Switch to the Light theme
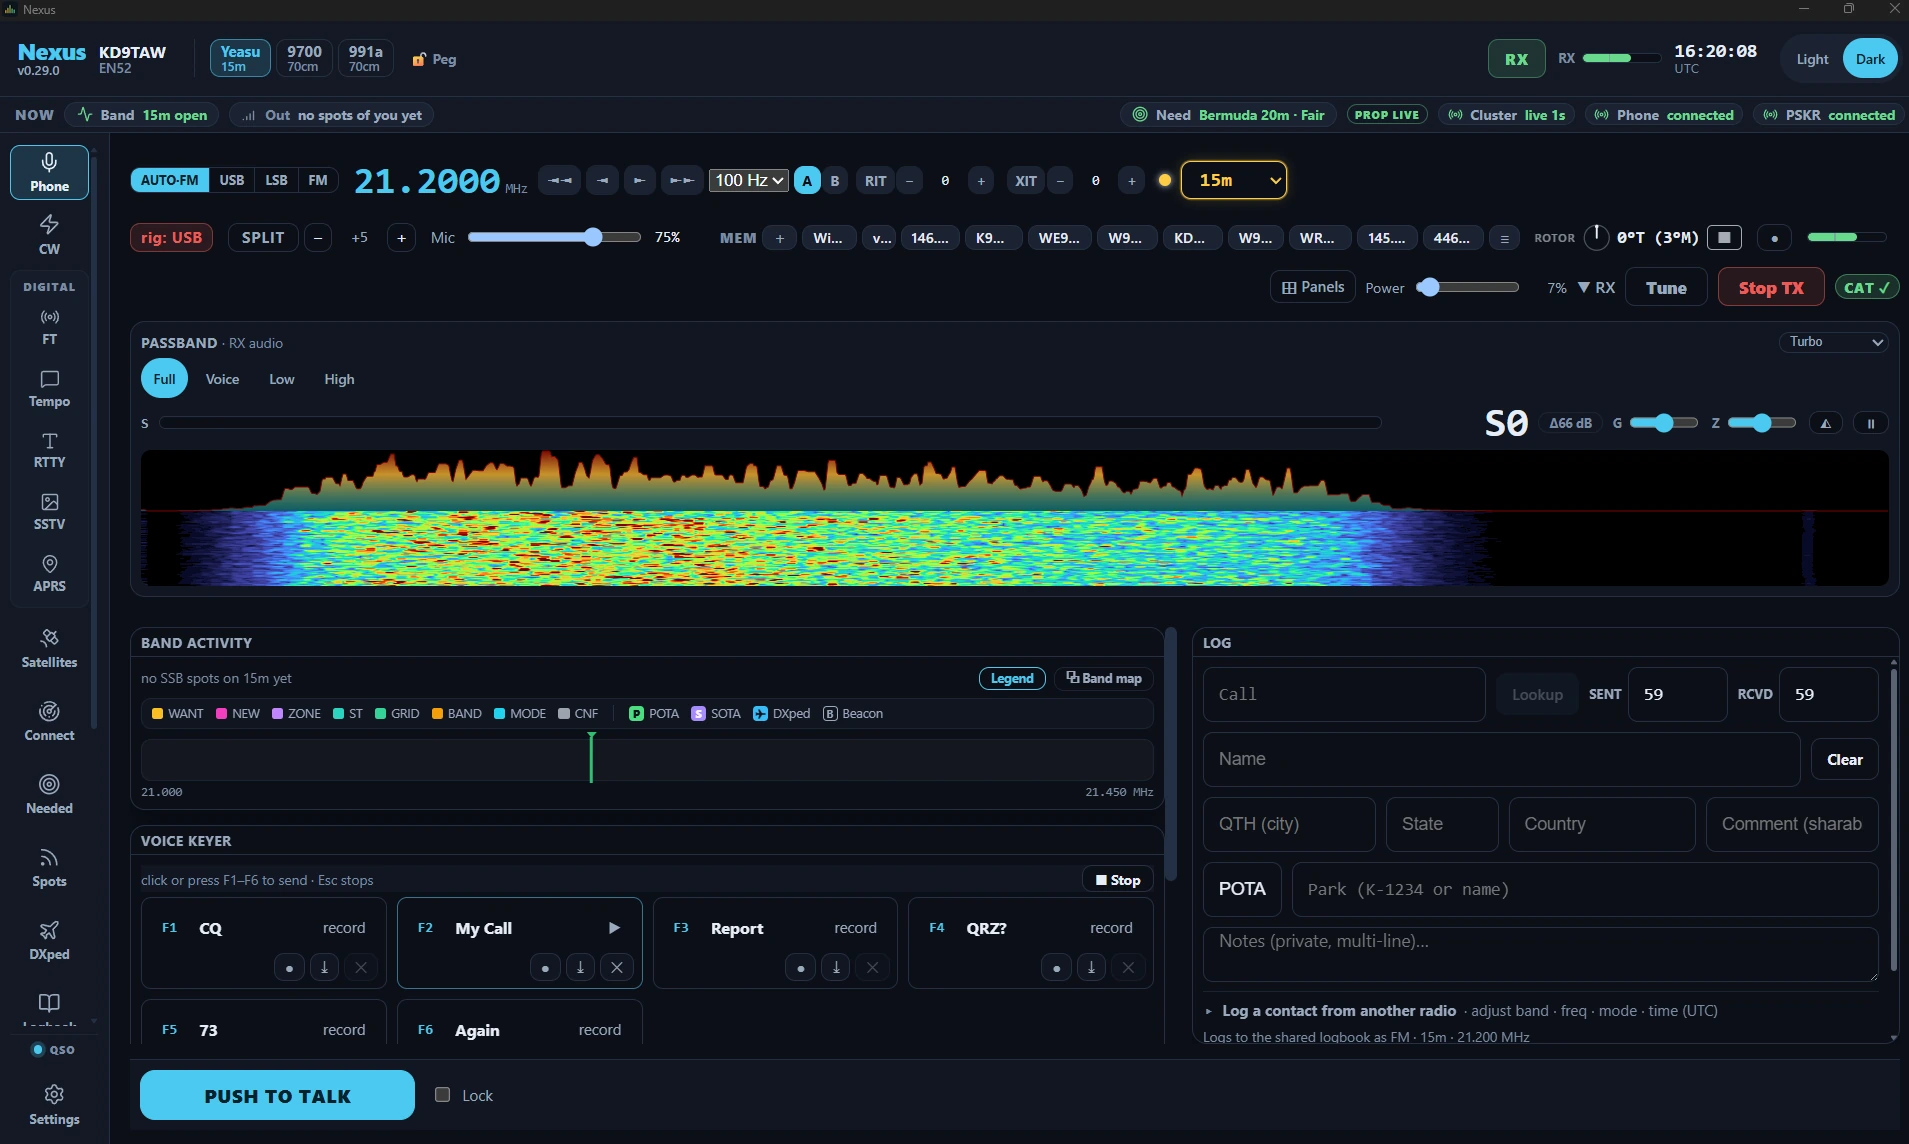The image size is (1909, 1144). [1812, 59]
